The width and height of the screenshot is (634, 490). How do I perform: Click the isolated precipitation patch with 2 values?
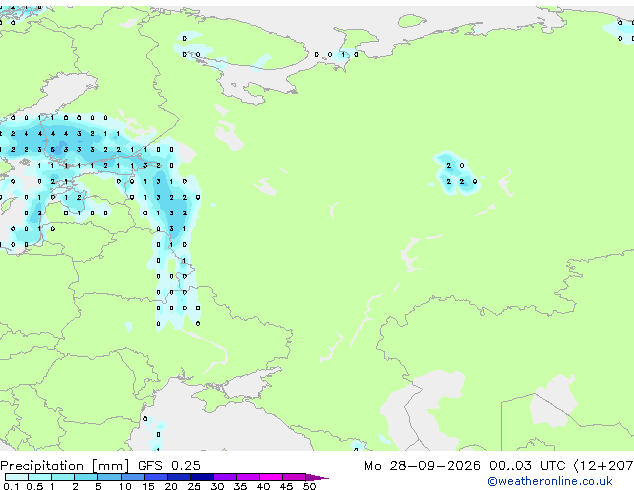tap(457, 174)
